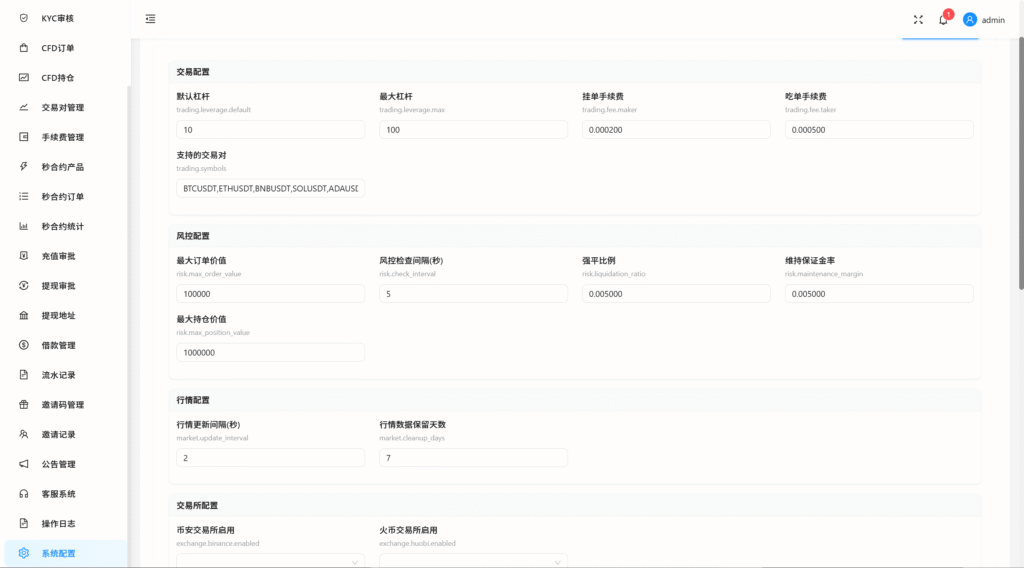The image size is (1024, 568).
Task: Go to 交易对管理 menu item
Action: pos(62,108)
